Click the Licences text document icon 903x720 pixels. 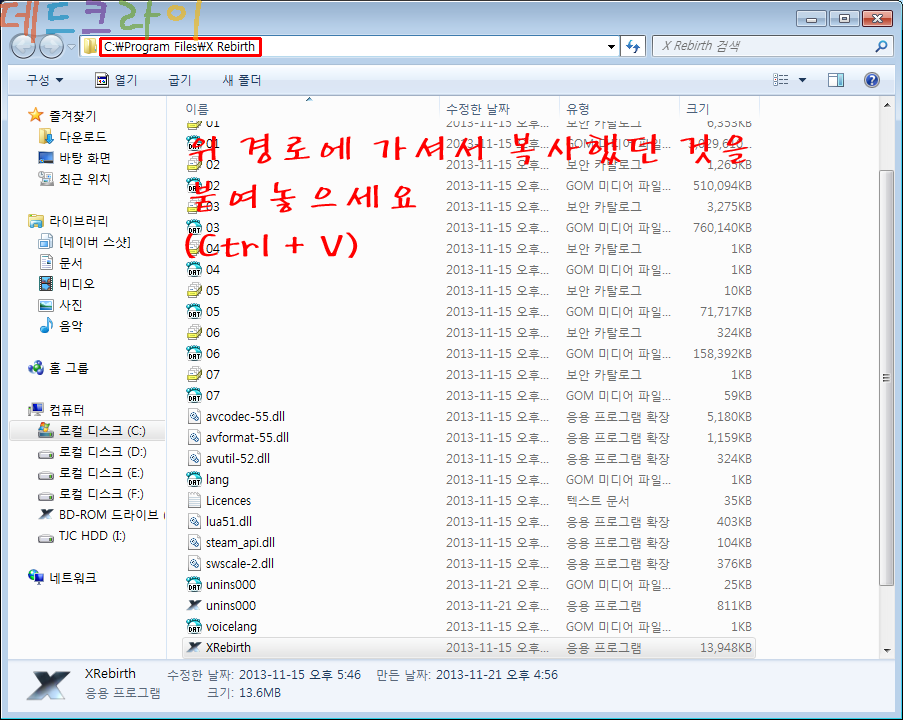tap(195, 501)
